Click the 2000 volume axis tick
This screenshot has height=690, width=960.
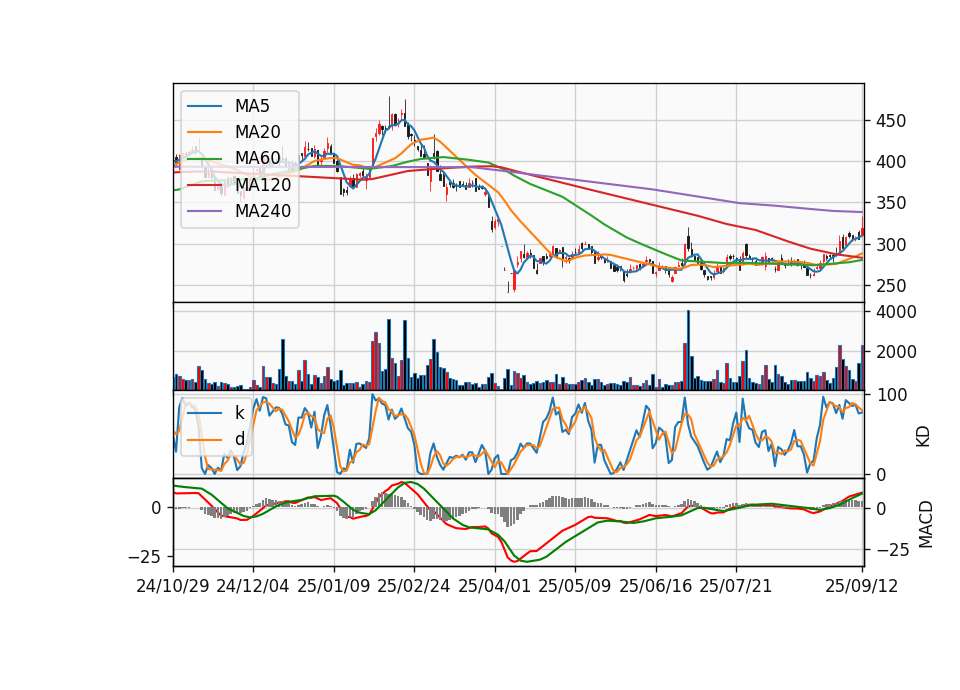click(896, 352)
